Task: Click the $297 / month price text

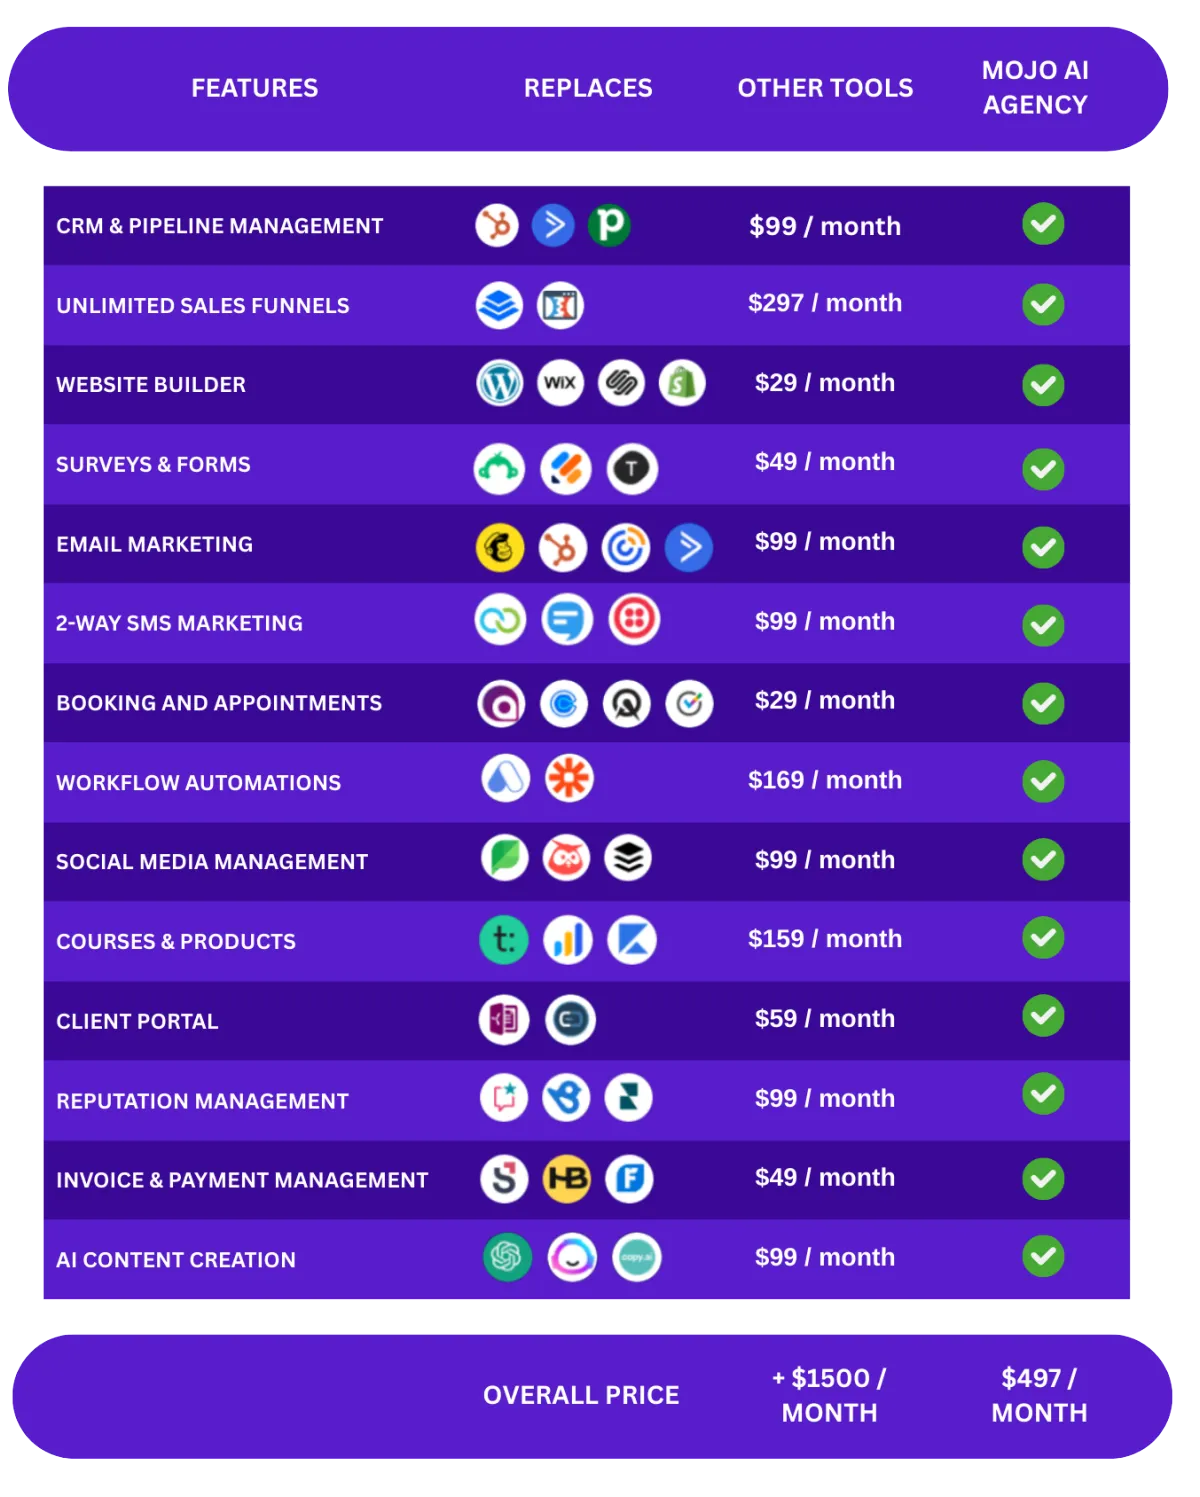Action: point(825,303)
